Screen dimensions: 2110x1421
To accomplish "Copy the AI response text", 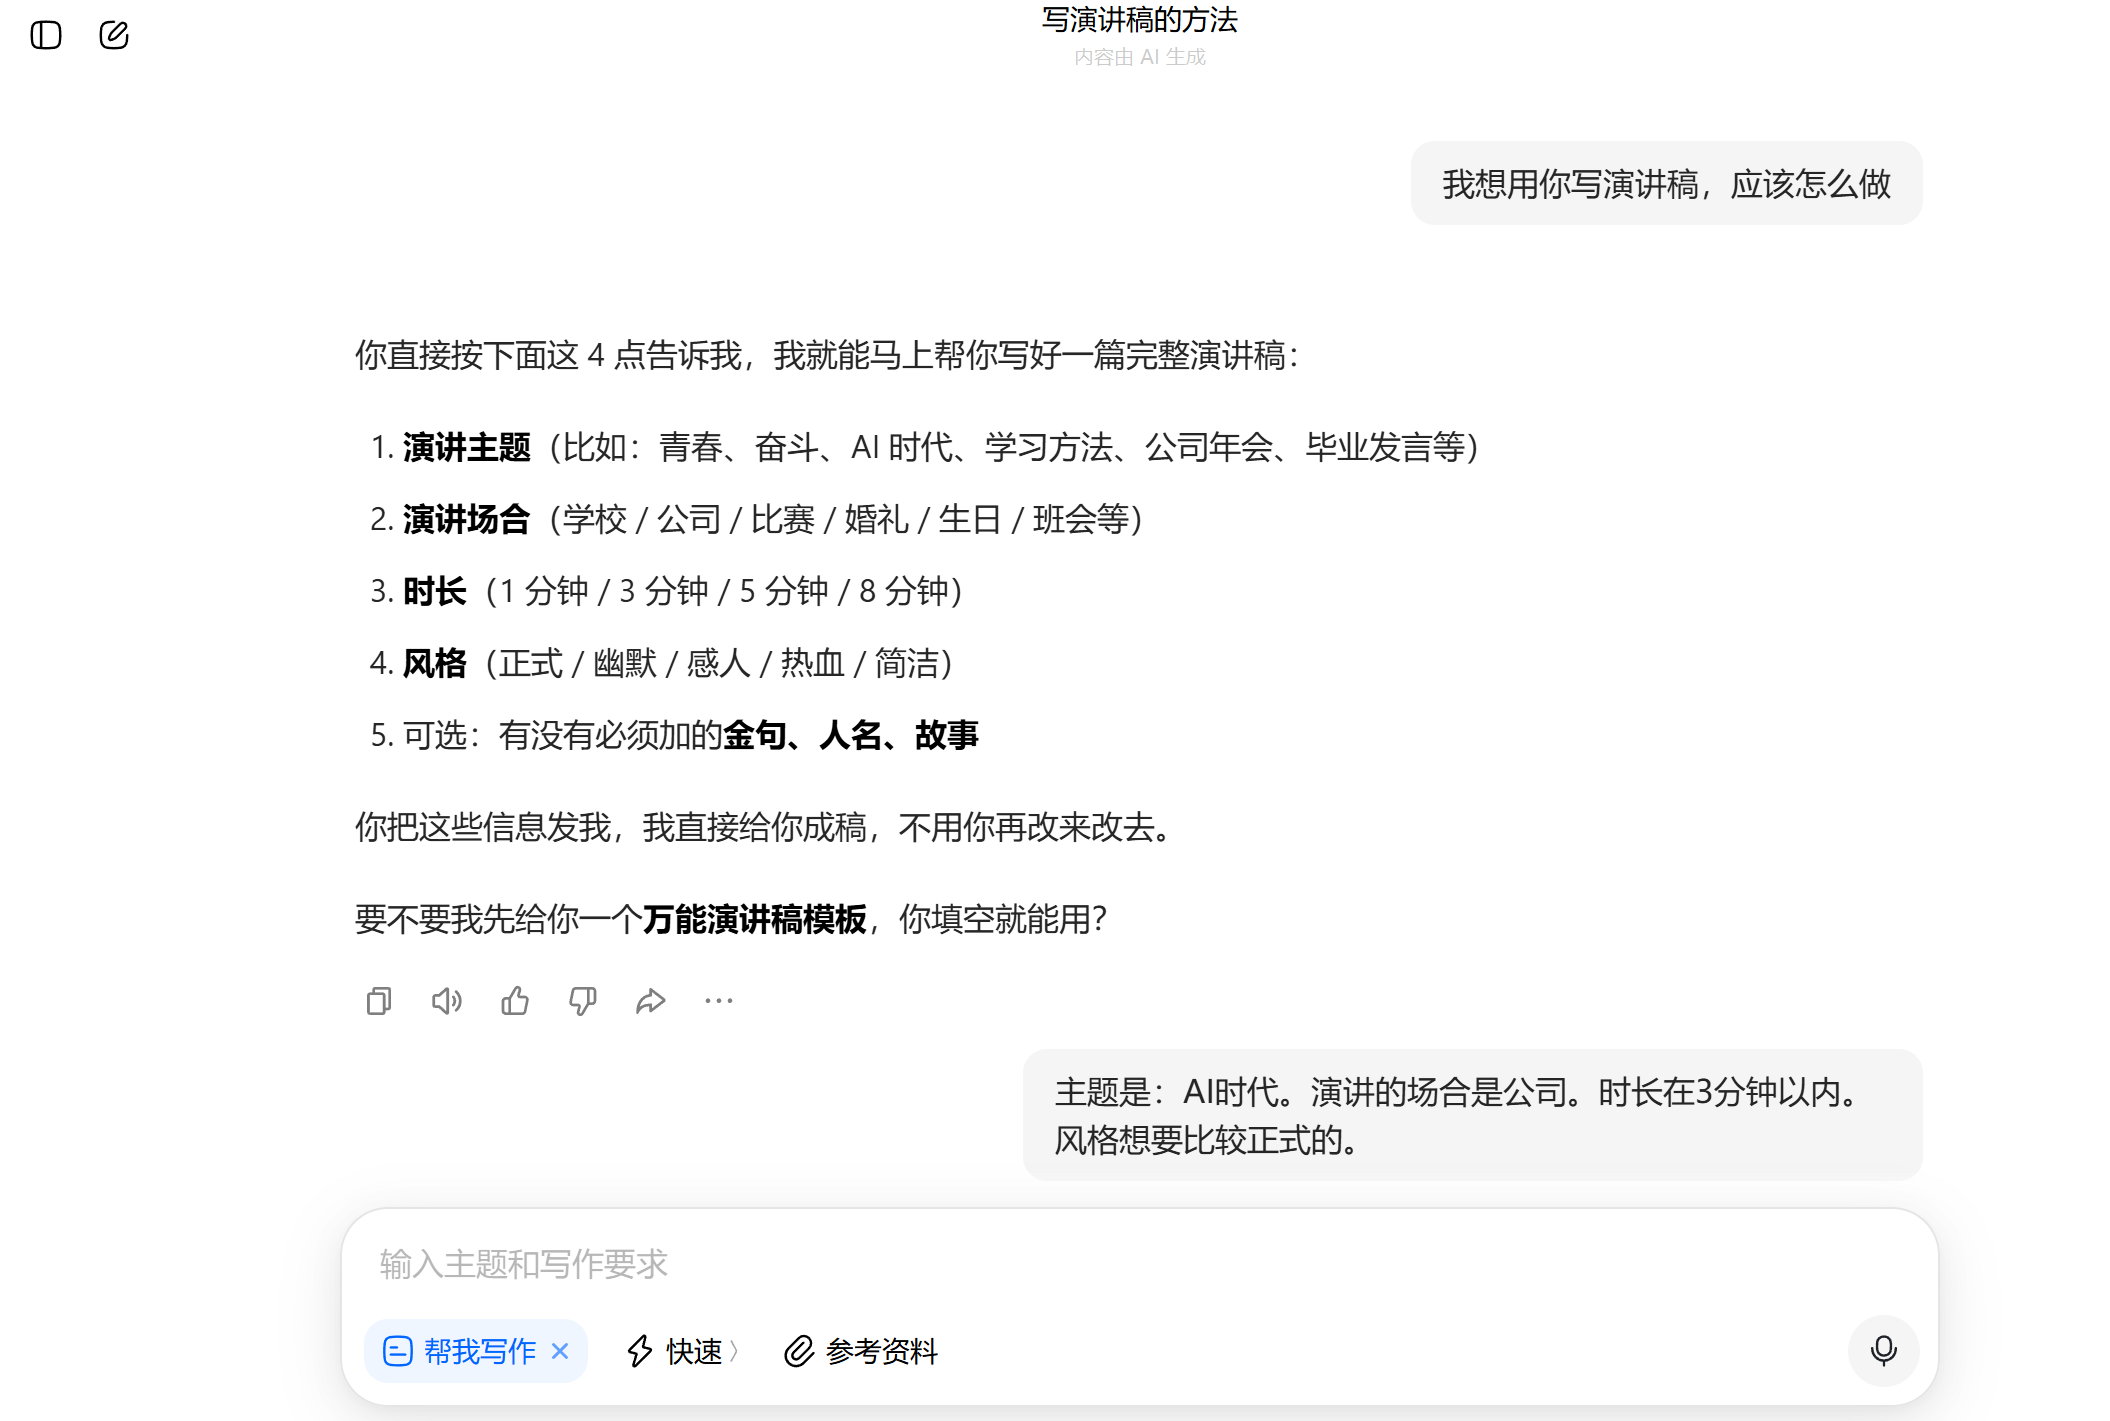I will coord(379,1001).
